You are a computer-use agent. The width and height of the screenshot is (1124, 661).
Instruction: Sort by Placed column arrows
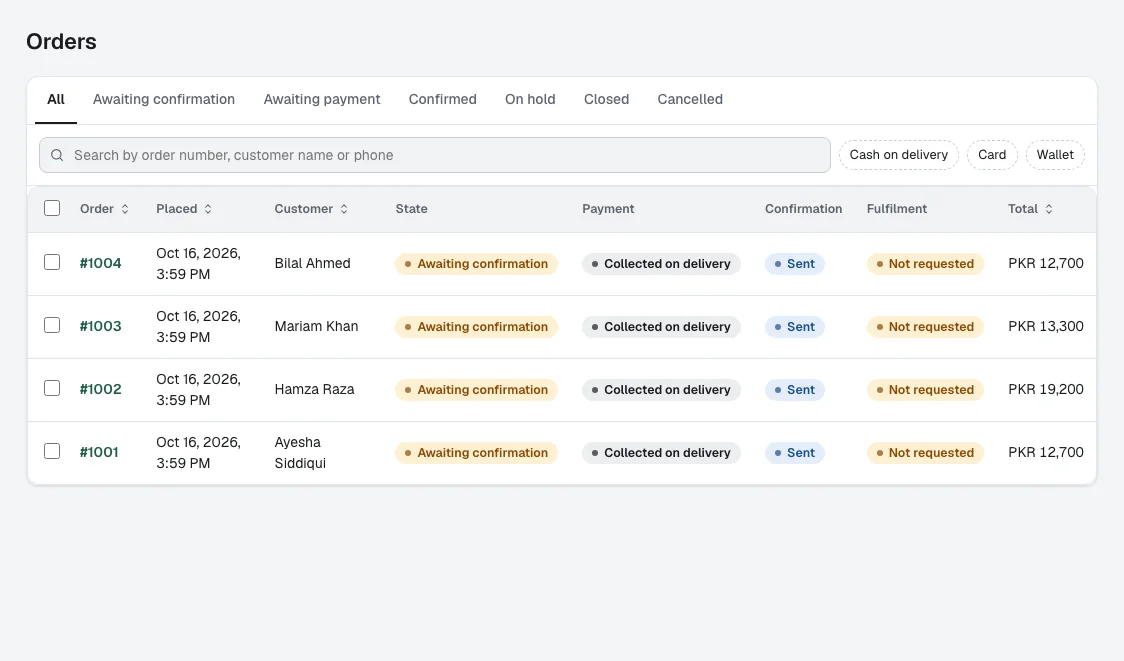click(x=208, y=209)
